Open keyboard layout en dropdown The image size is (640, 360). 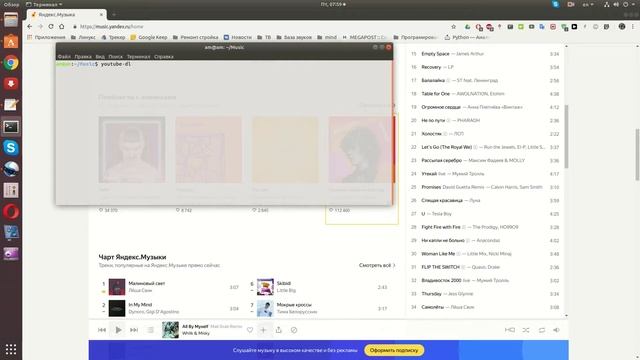click(x=588, y=4)
